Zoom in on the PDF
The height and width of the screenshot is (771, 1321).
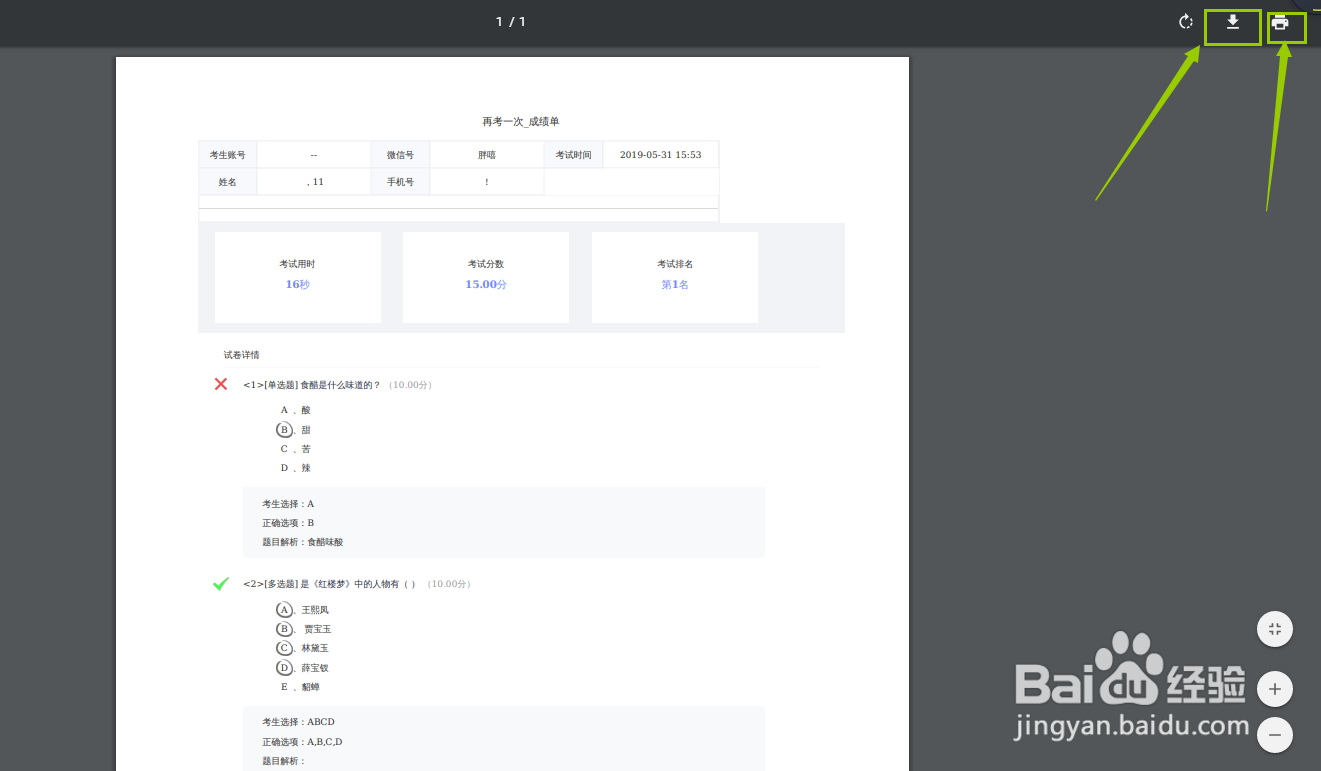[1275, 689]
